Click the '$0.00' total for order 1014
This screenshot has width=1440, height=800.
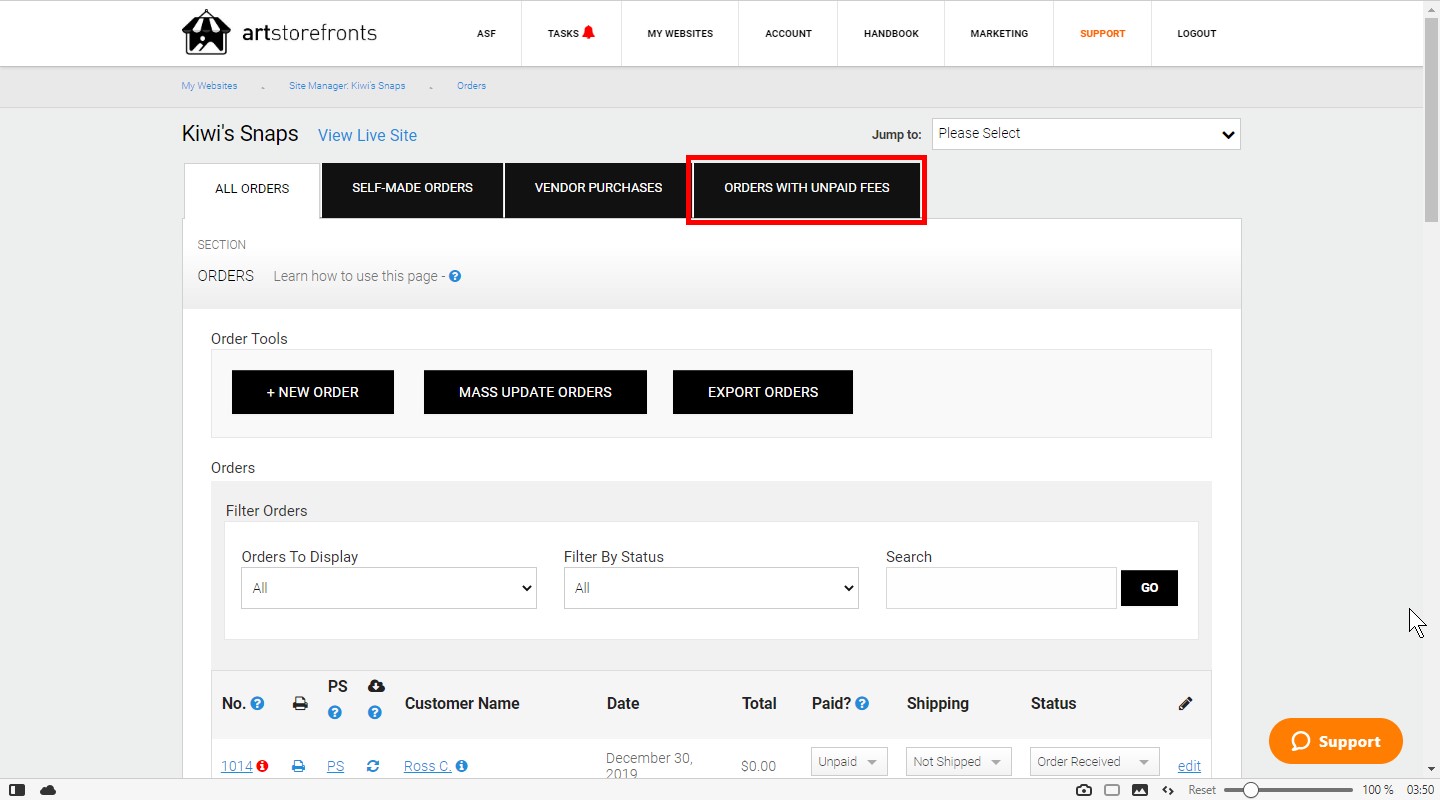(758, 766)
